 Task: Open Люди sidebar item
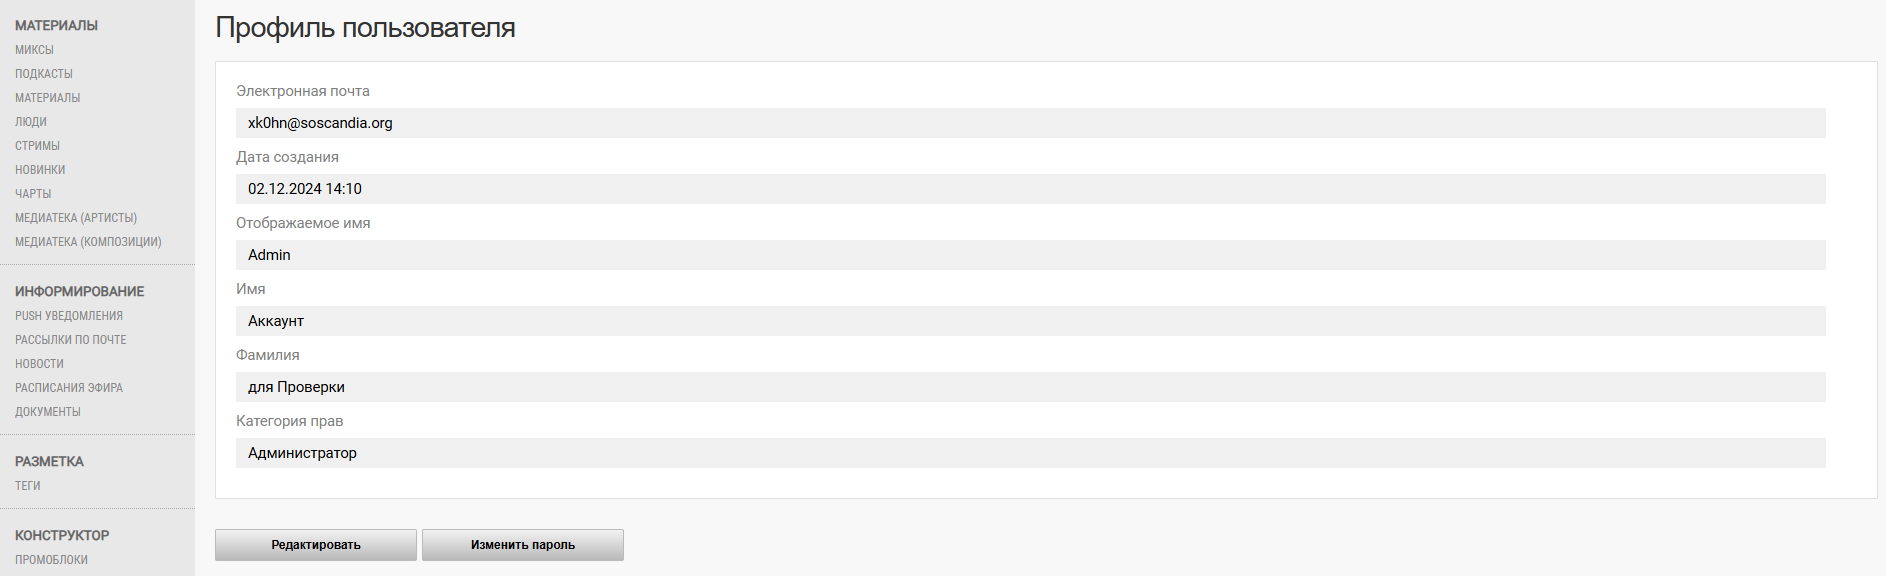pyautogui.click(x=31, y=122)
